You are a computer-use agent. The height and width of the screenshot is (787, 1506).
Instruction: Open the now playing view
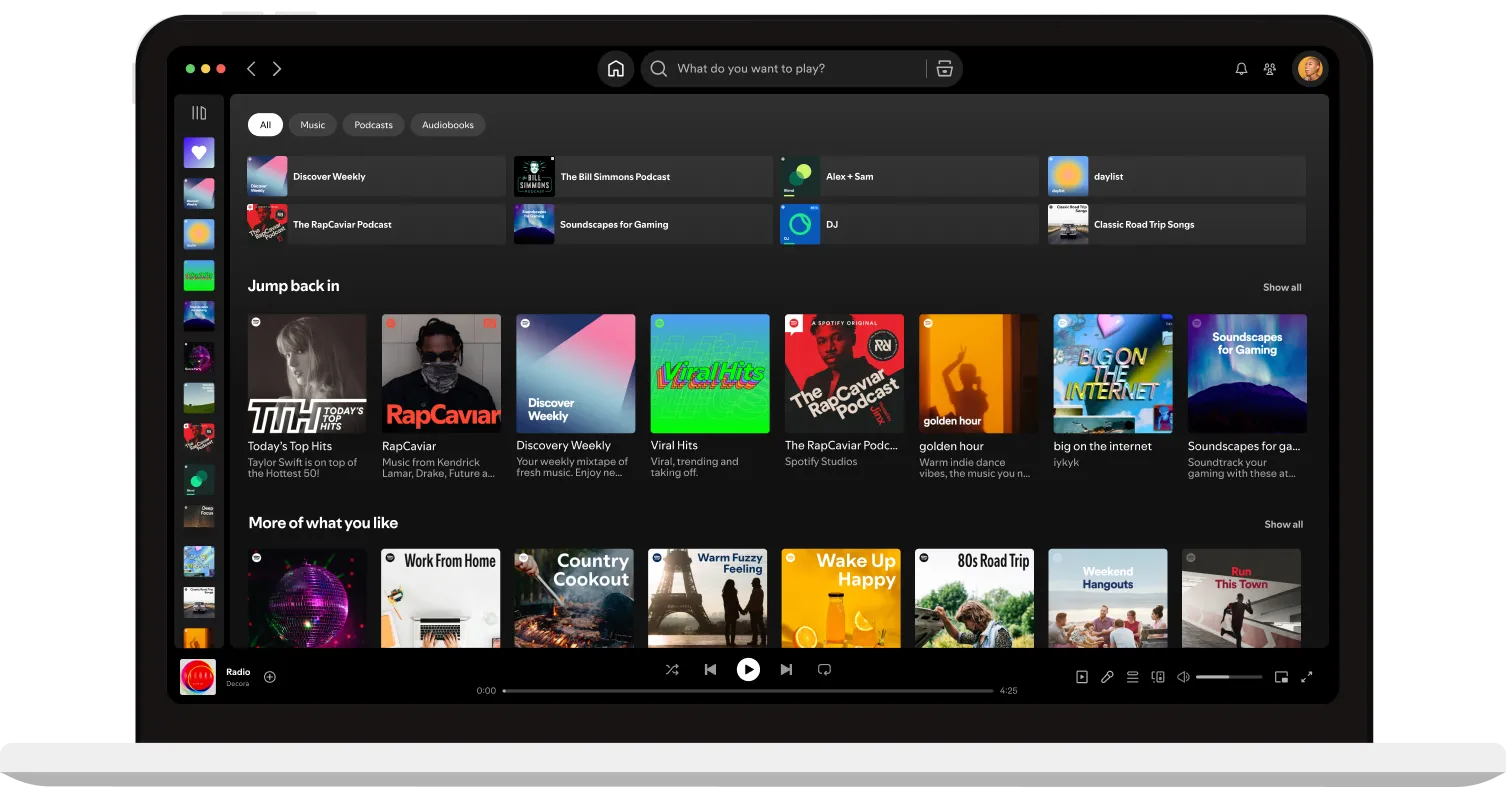(1081, 676)
